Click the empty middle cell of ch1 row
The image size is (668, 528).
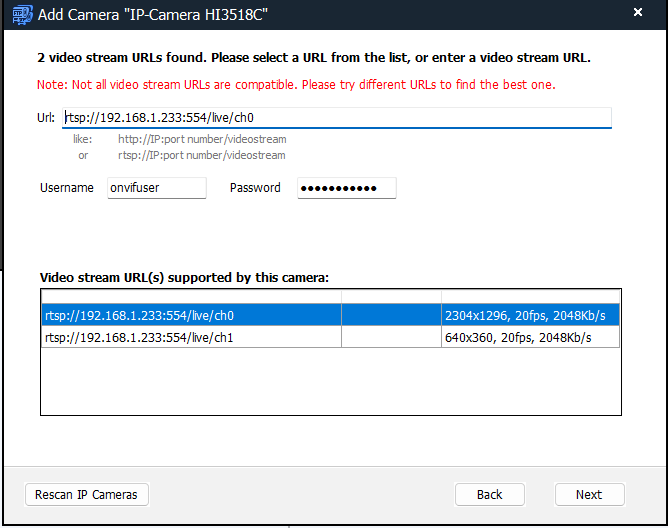click(391, 338)
